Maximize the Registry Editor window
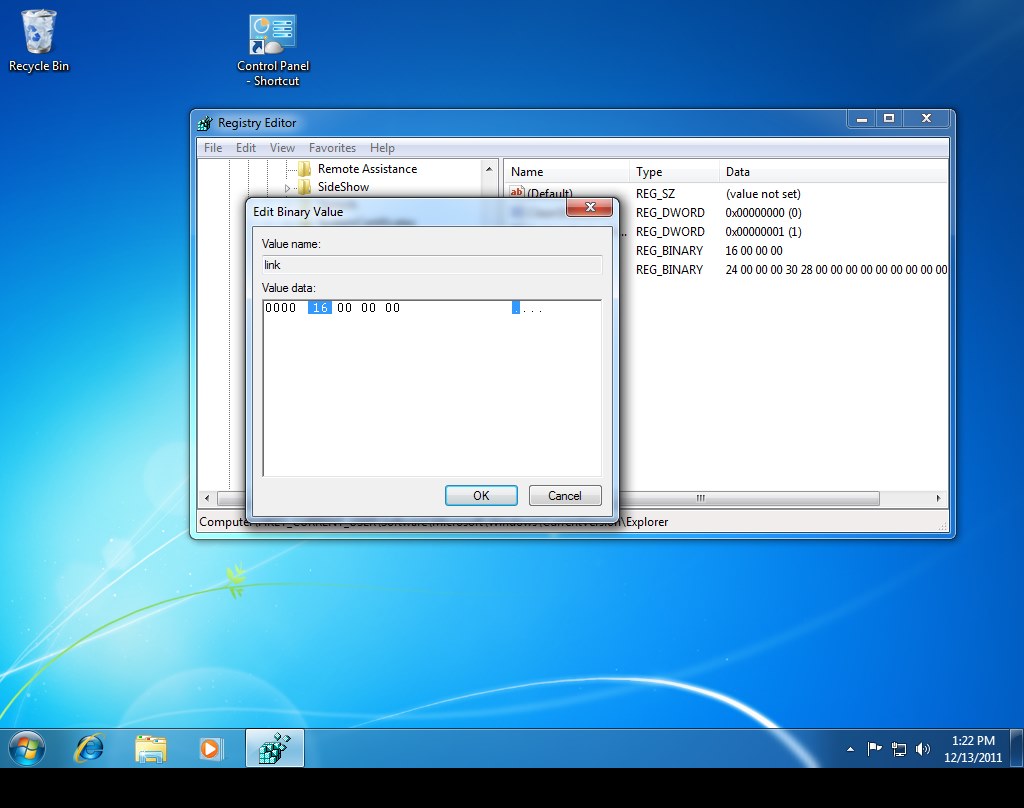The width and height of the screenshot is (1024, 808). pos(889,119)
